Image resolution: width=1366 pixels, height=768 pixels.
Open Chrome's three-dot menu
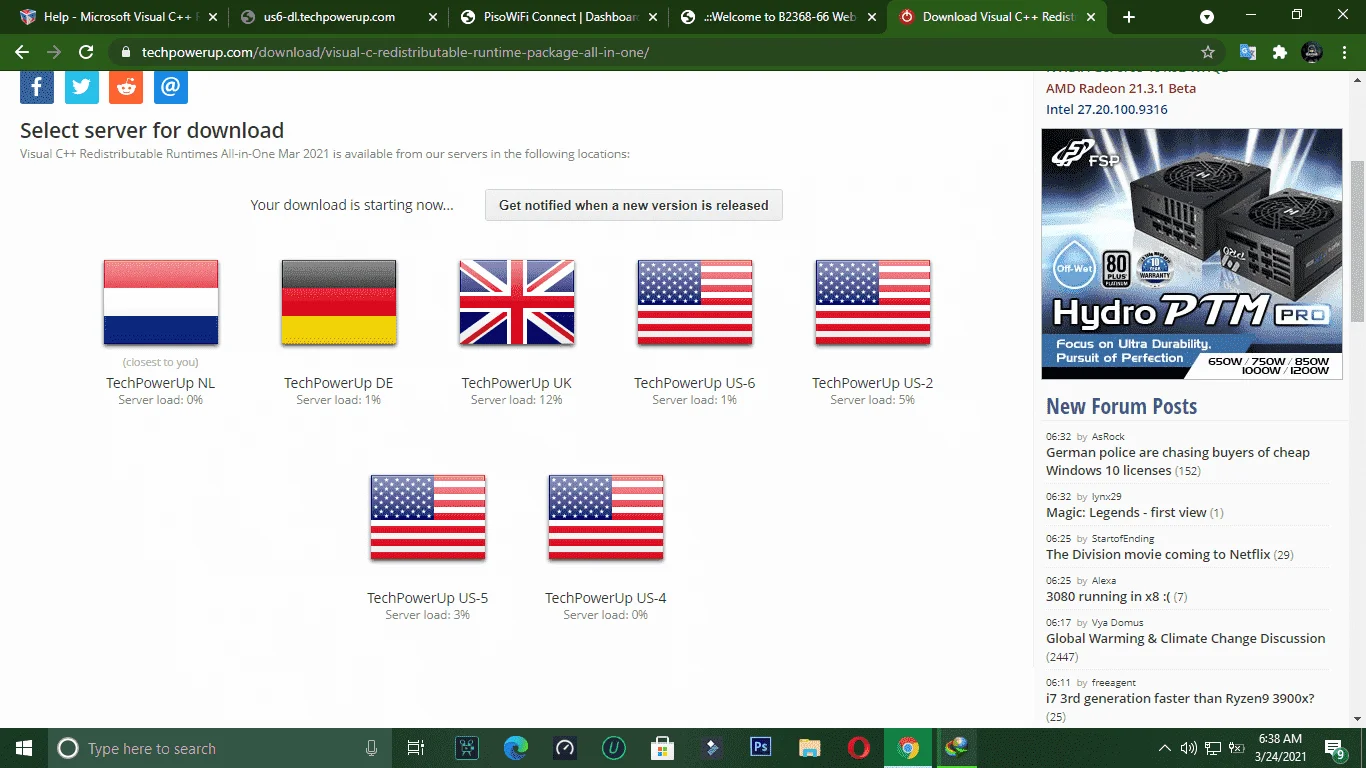pos(1345,52)
